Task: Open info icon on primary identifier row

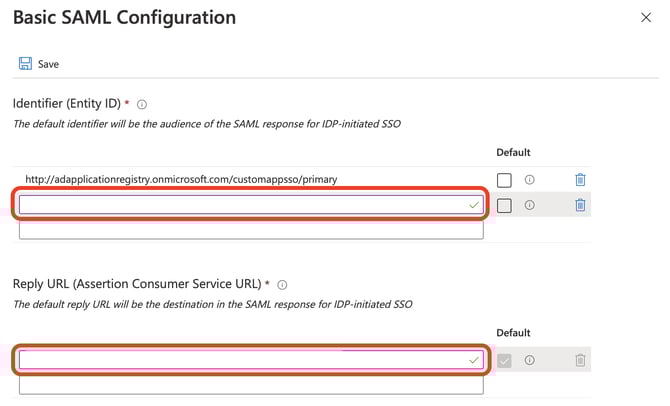Action: [530, 180]
